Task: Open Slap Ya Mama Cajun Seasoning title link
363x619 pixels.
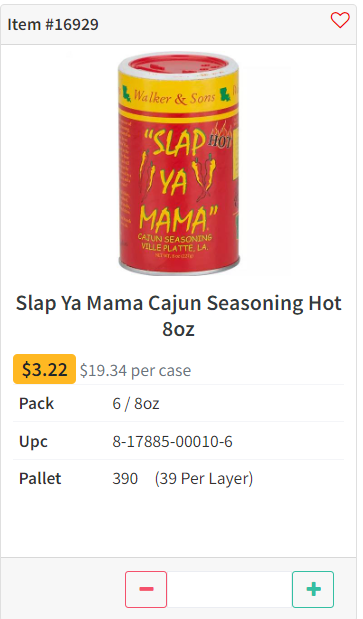Action: (x=179, y=316)
